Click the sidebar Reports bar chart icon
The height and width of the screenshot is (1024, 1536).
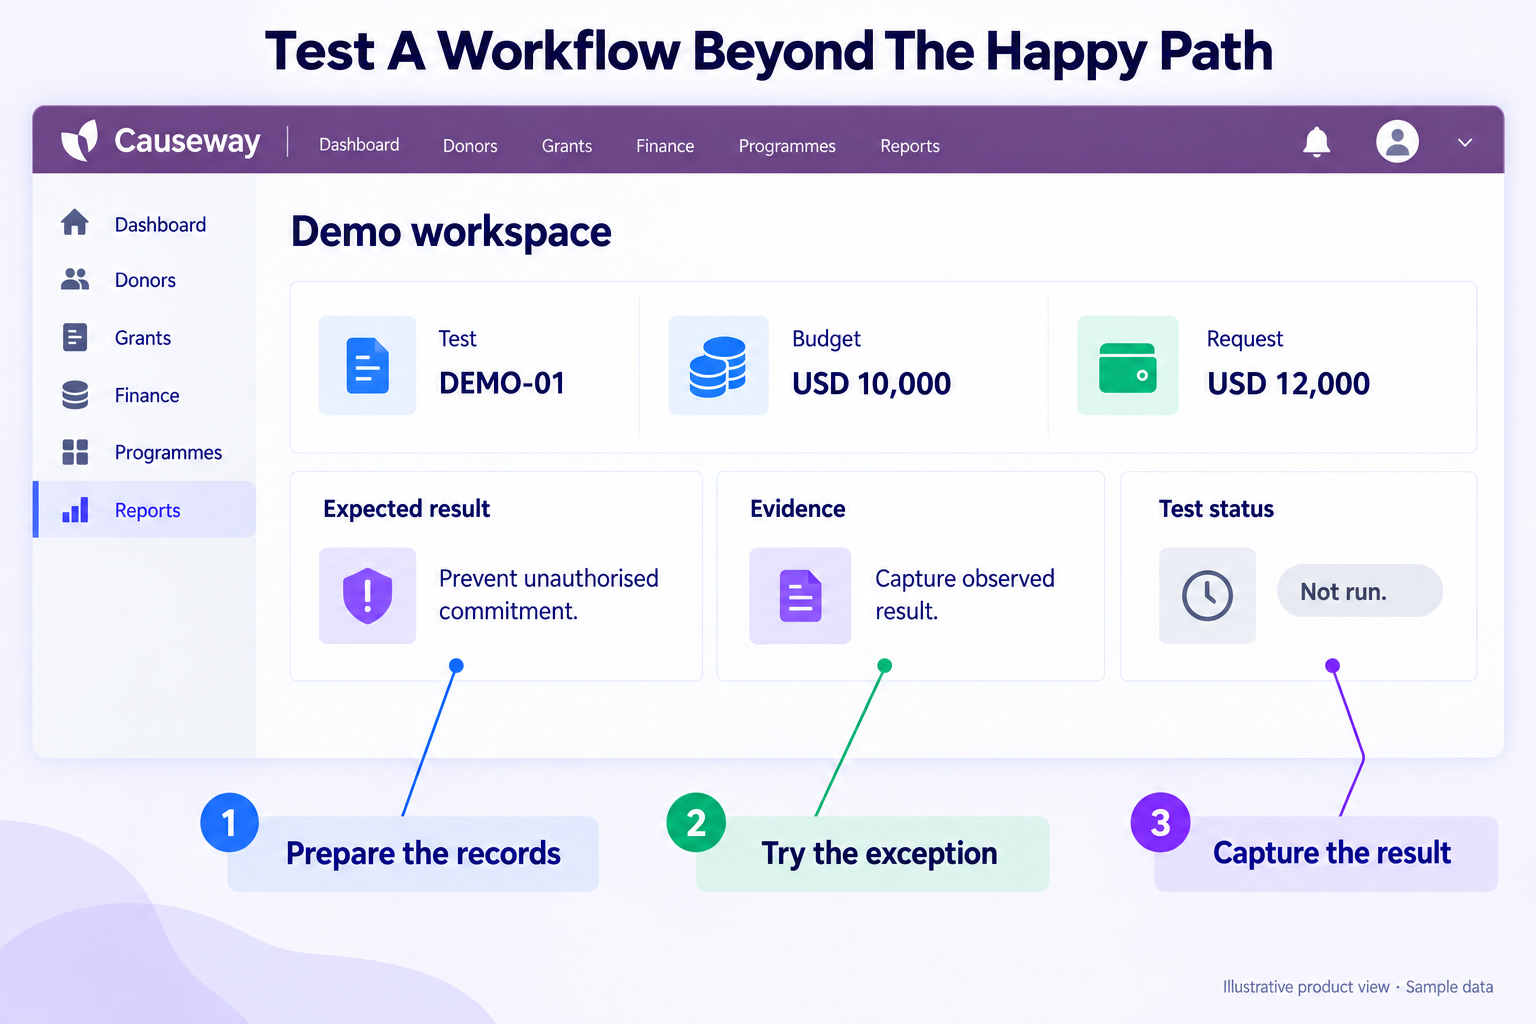click(x=75, y=510)
